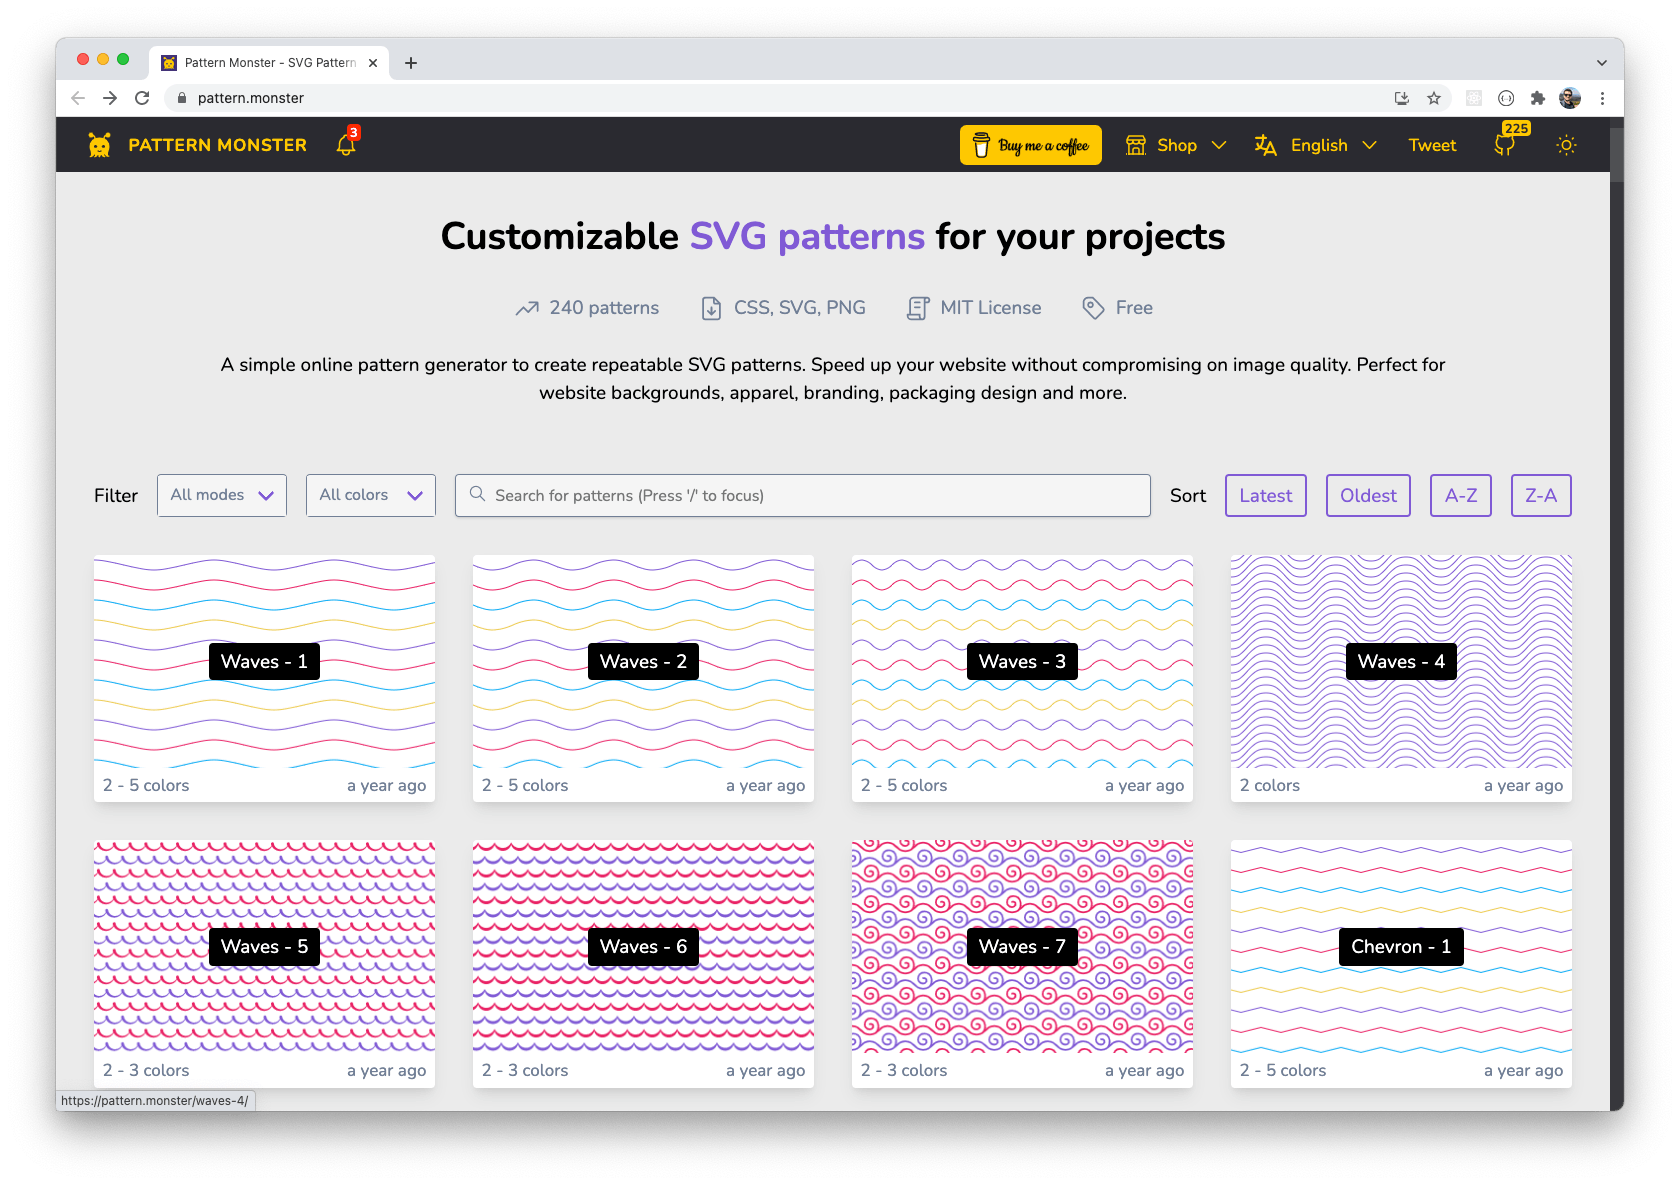Click the Pattern Monster logo icon
This screenshot has width=1680, height=1185.
(x=99, y=145)
